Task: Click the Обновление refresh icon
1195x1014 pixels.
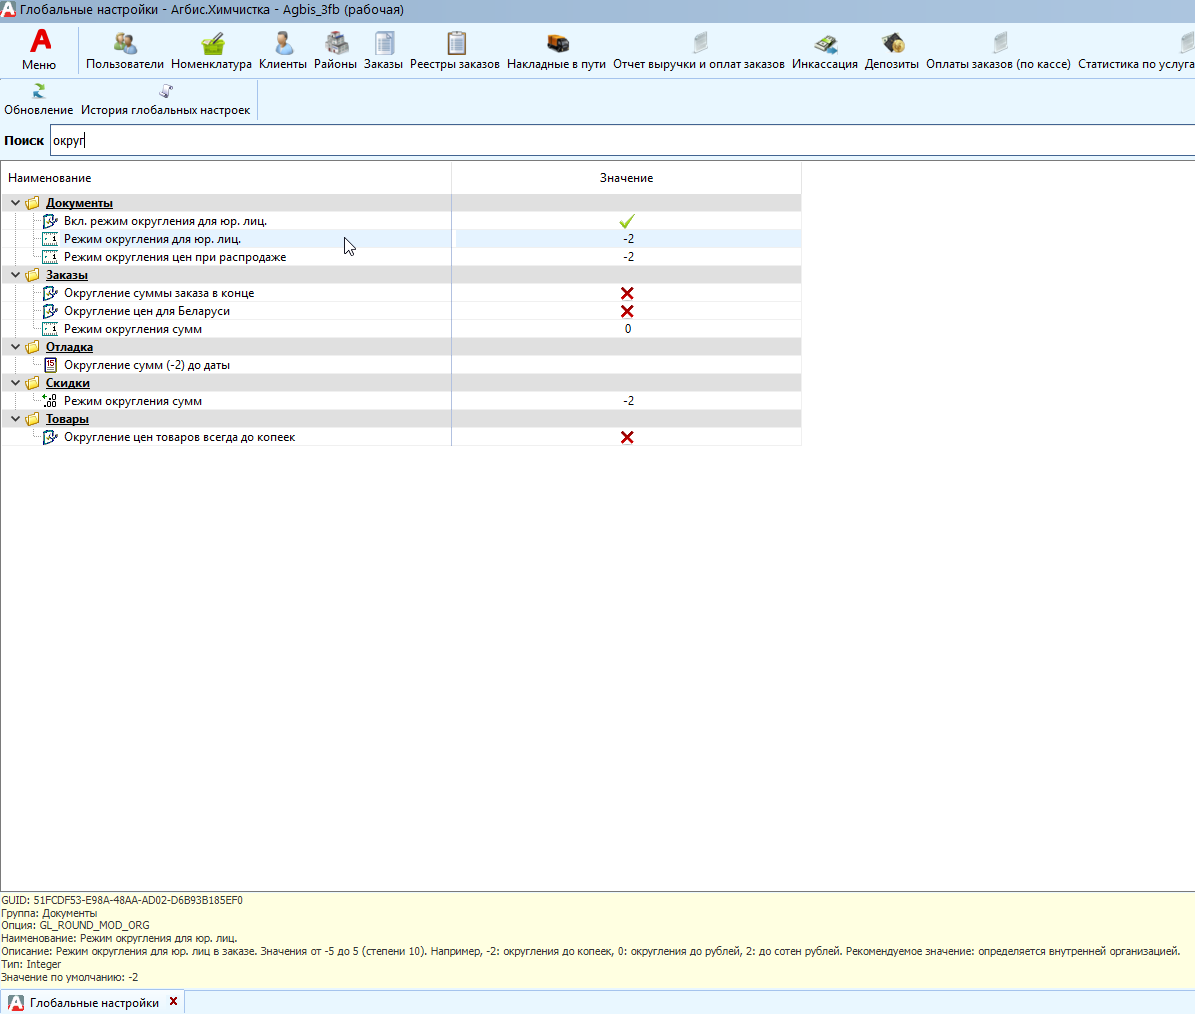Action: pyautogui.click(x=38, y=91)
